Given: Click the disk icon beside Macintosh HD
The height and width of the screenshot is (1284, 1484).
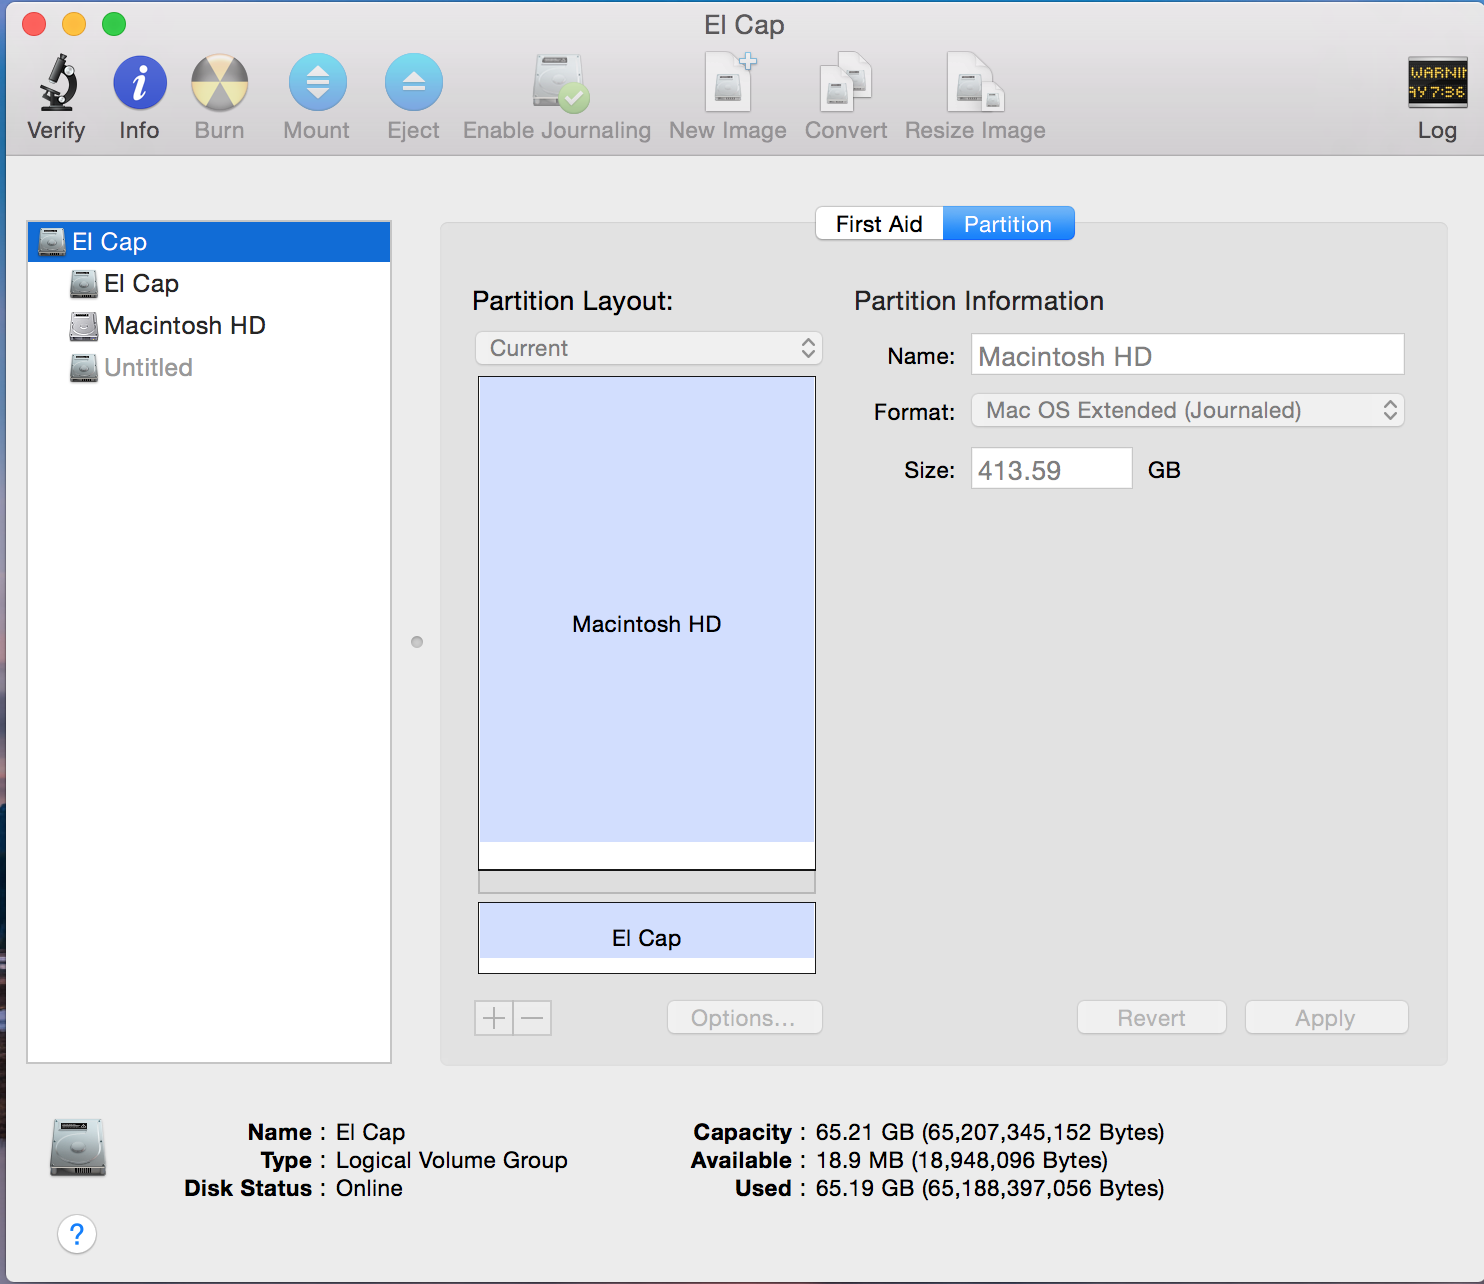Looking at the screenshot, I should coord(84,326).
